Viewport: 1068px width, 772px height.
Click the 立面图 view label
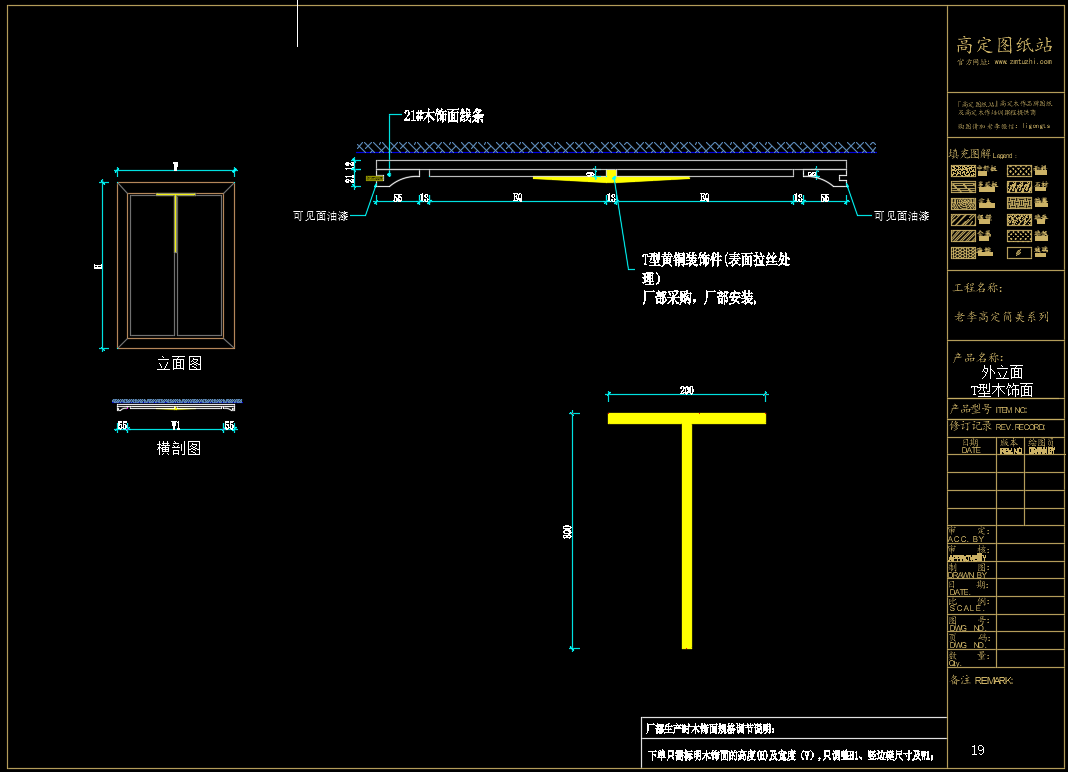179,364
